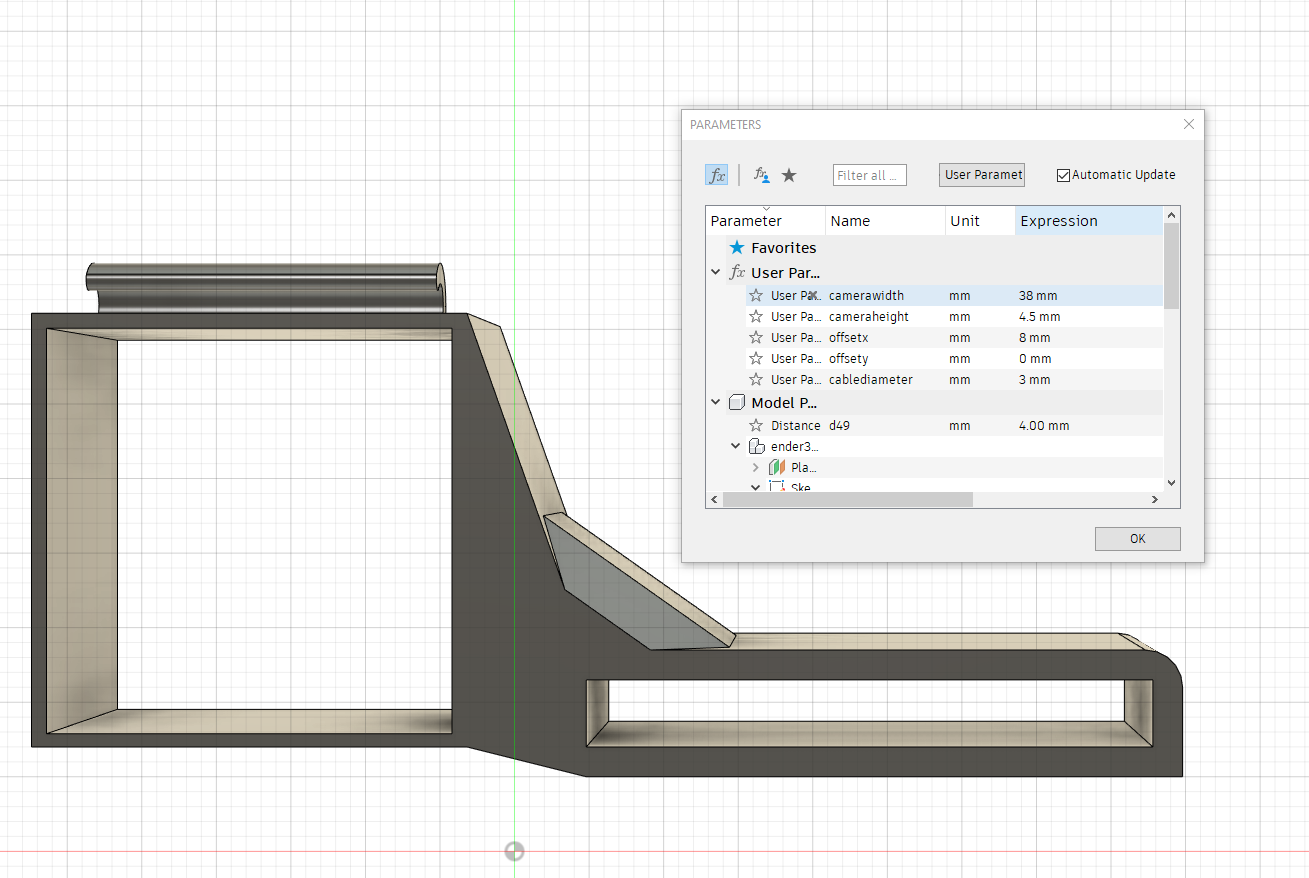The height and width of the screenshot is (878, 1309).
Task: Click the 0 mm expression value
Action: point(1035,359)
